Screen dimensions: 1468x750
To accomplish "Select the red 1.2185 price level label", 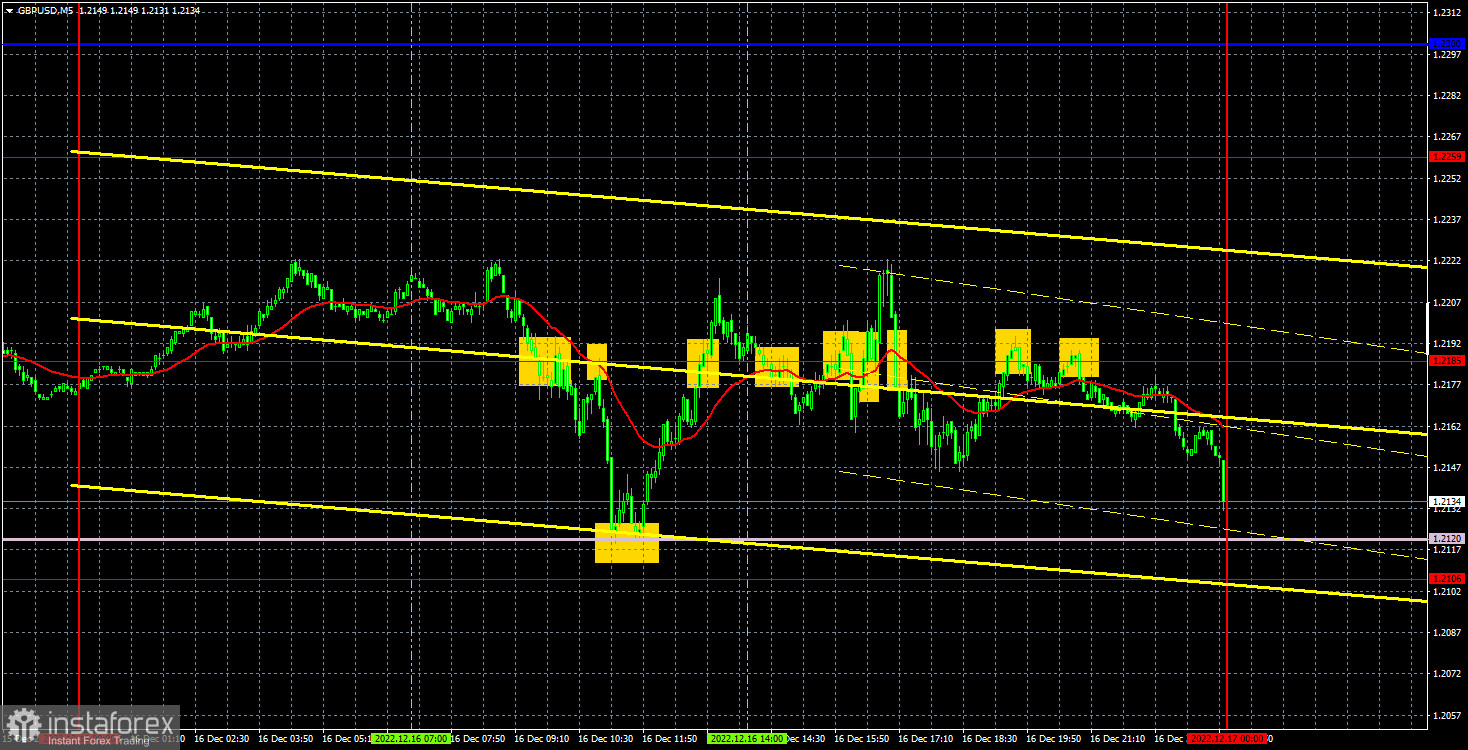I will pyautogui.click(x=1447, y=361).
